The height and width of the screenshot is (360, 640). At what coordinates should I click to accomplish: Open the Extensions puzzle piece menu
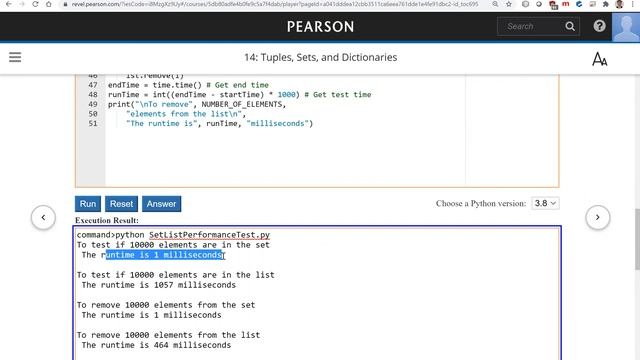(x=606, y=4)
